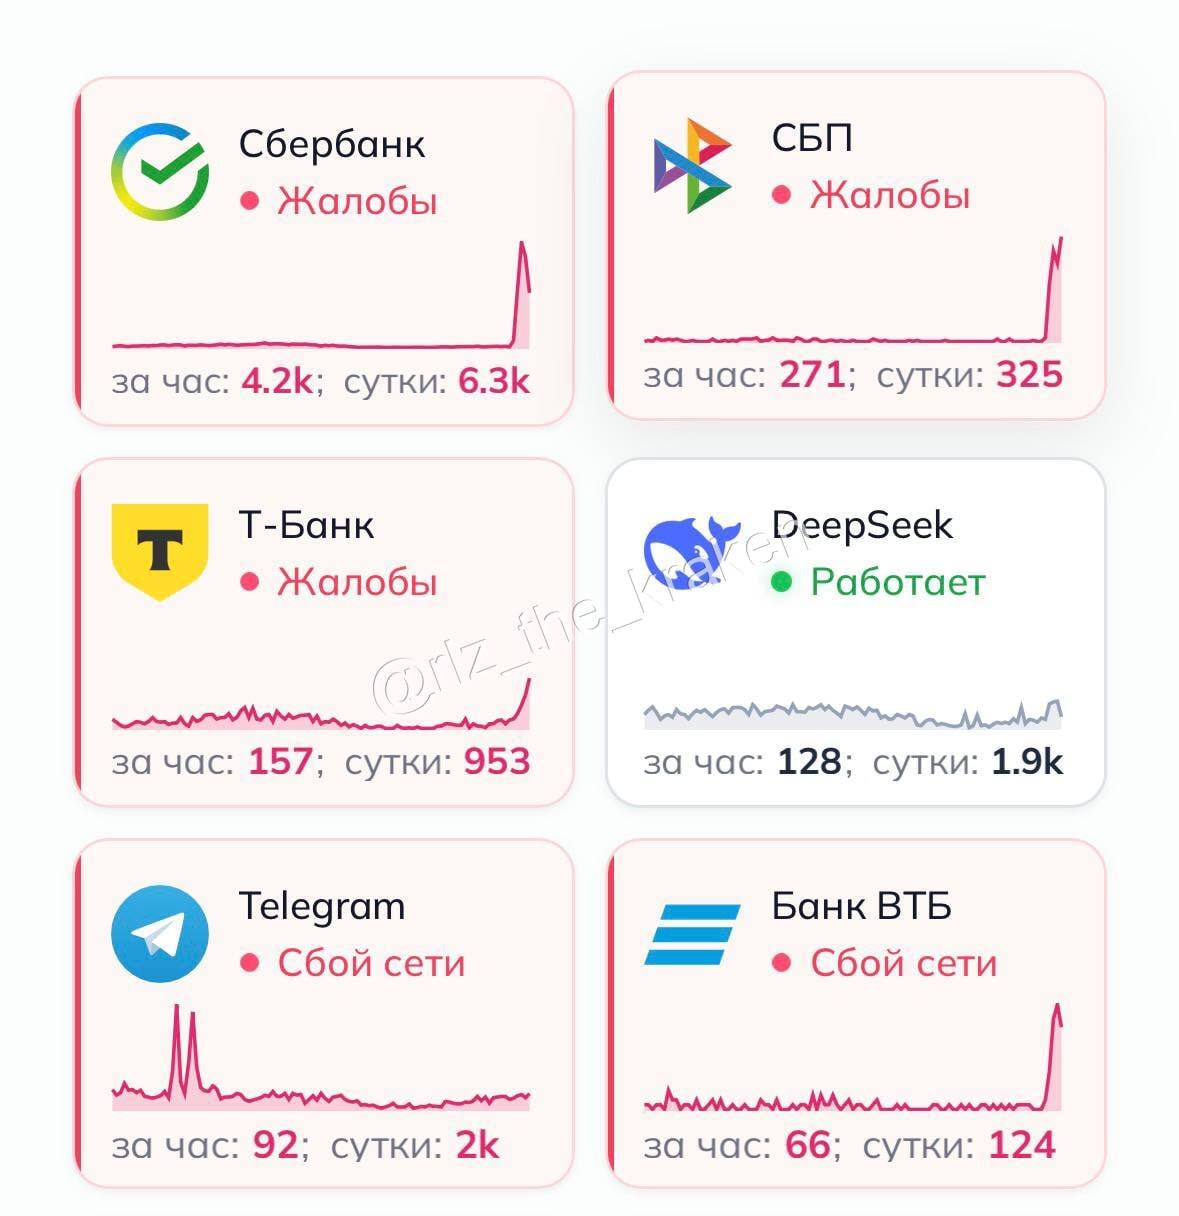Viewport: 1179px width, 1216px height.
Task: Click the green Работает status for DeepSeek
Action: pos(897,582)
